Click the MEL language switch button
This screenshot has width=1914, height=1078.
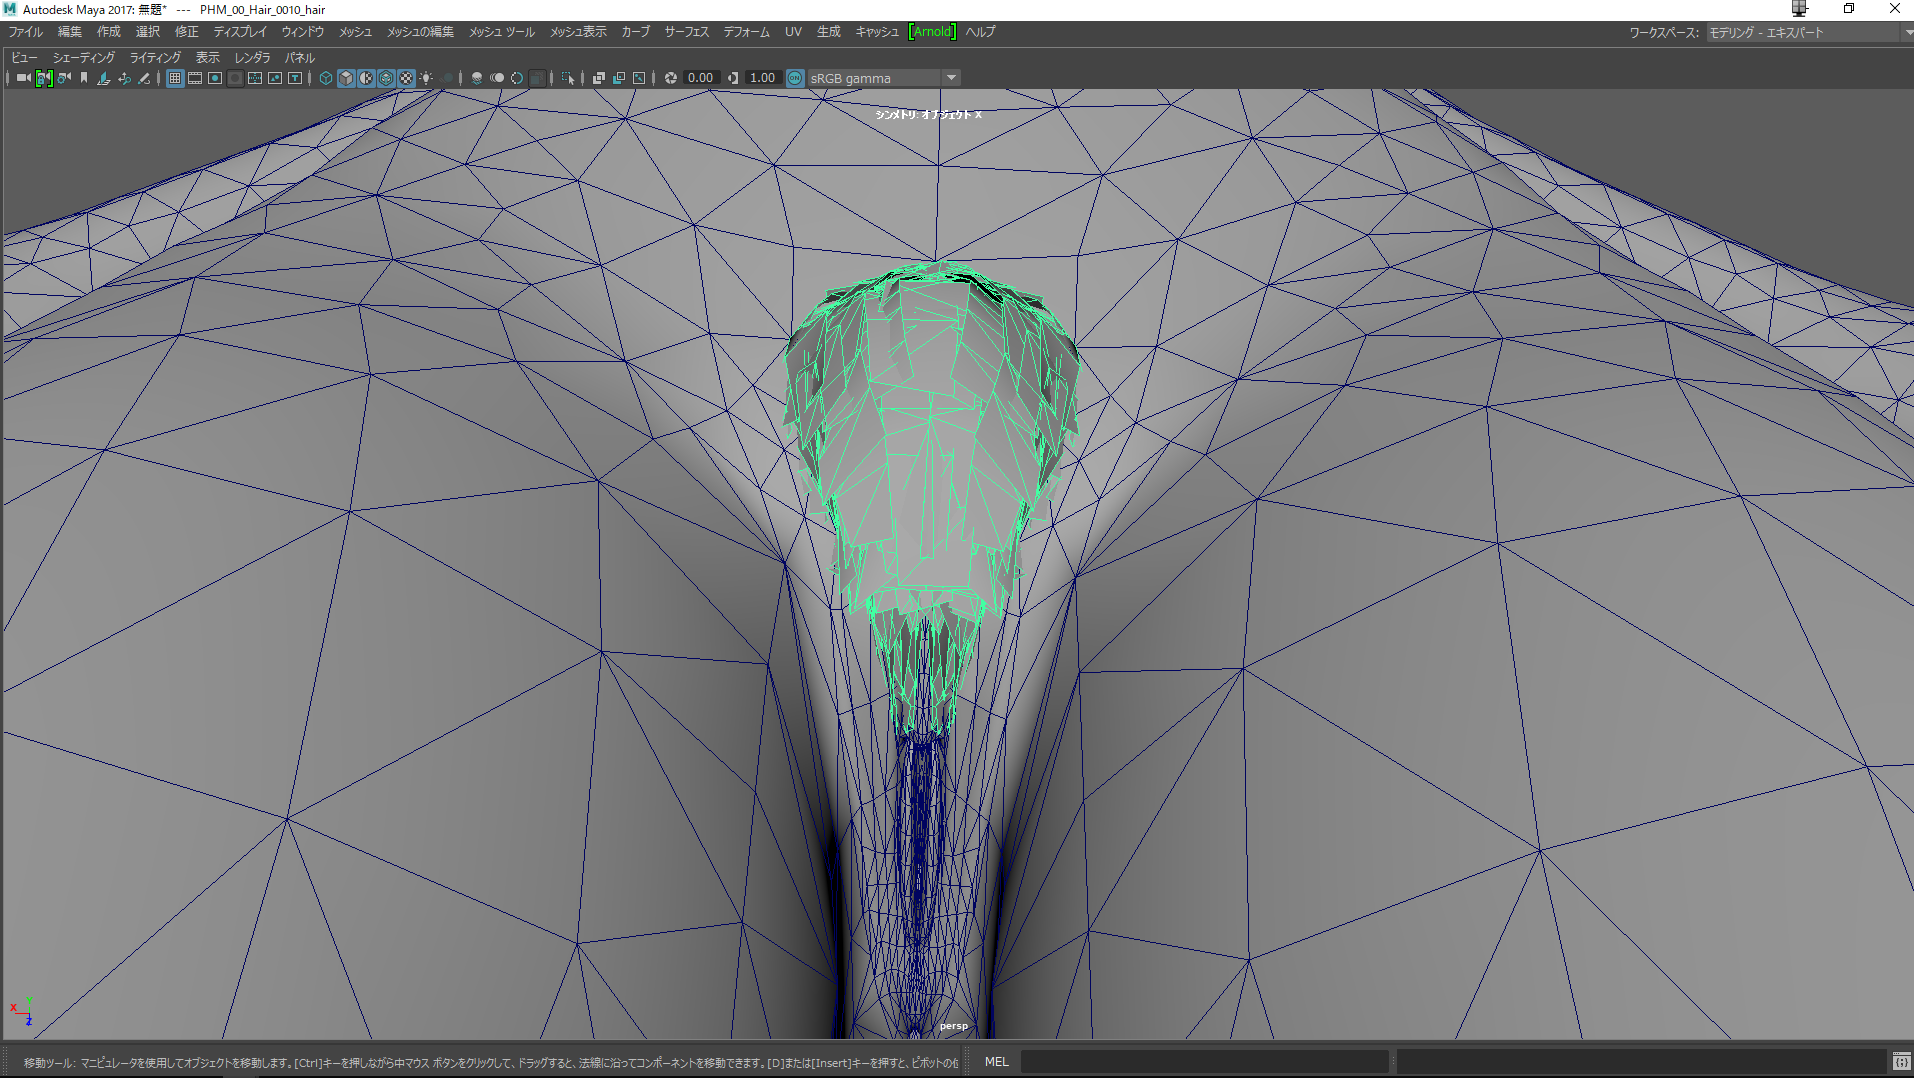[997, 1062]
